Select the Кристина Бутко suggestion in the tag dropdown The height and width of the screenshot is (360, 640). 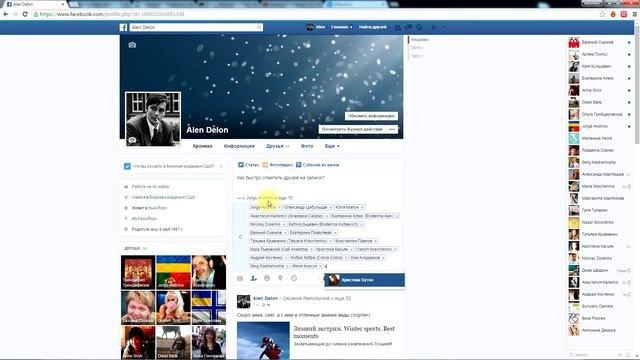tap(364, 280)
